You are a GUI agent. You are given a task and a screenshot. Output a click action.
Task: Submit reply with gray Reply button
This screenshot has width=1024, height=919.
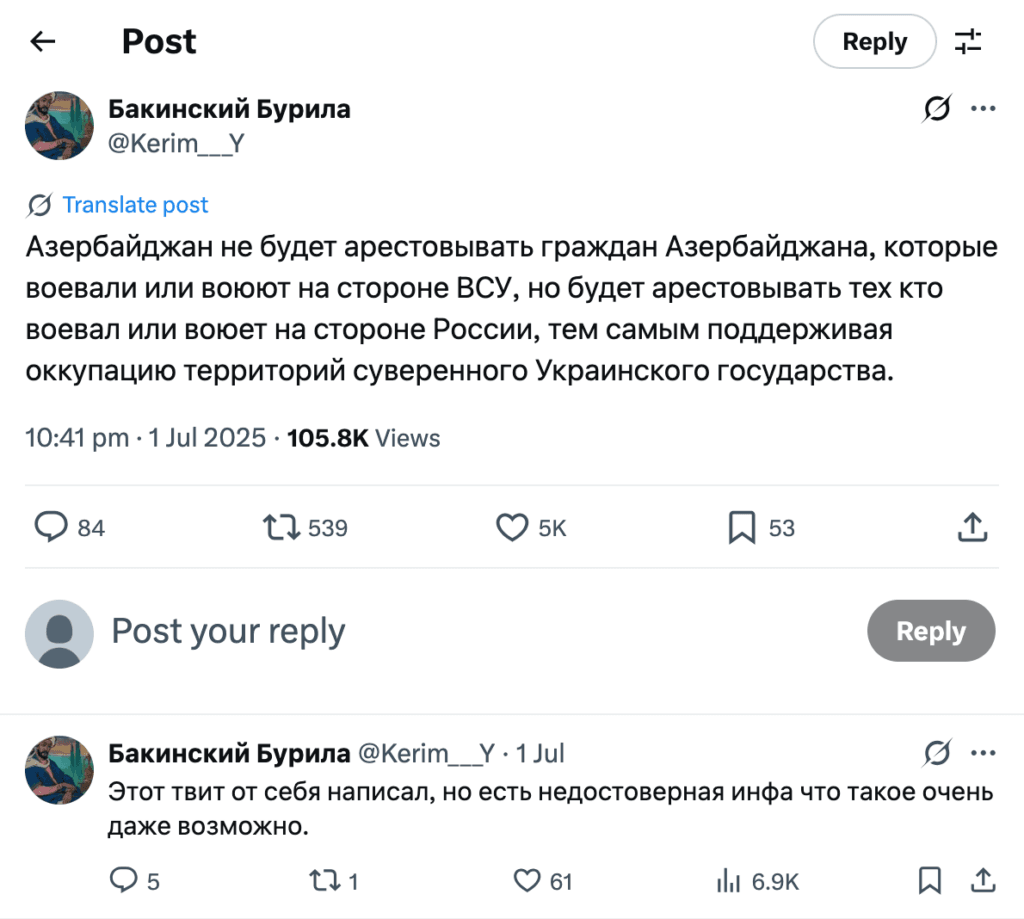(930, 632)
